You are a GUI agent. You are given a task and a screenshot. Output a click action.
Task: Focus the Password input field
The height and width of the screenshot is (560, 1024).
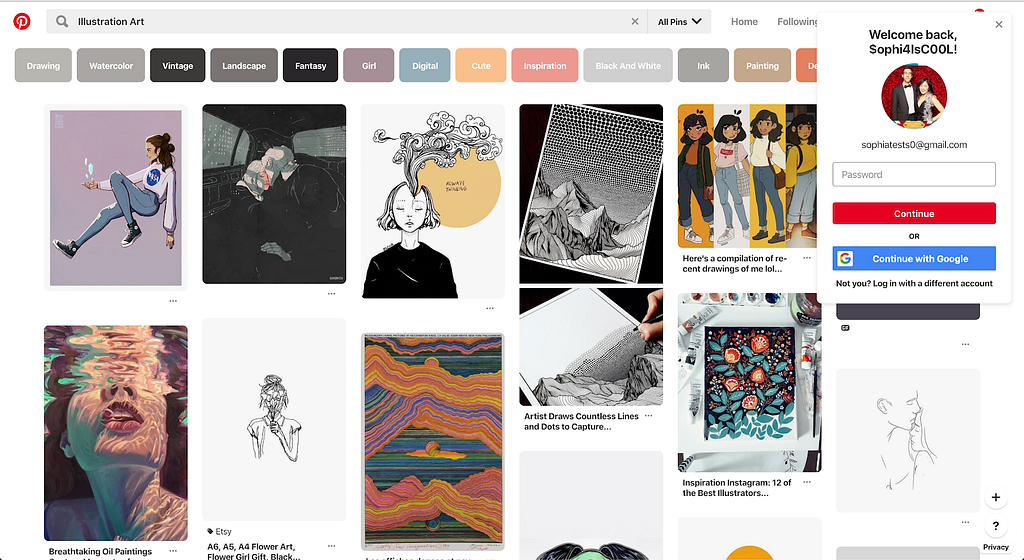[914, 174]
